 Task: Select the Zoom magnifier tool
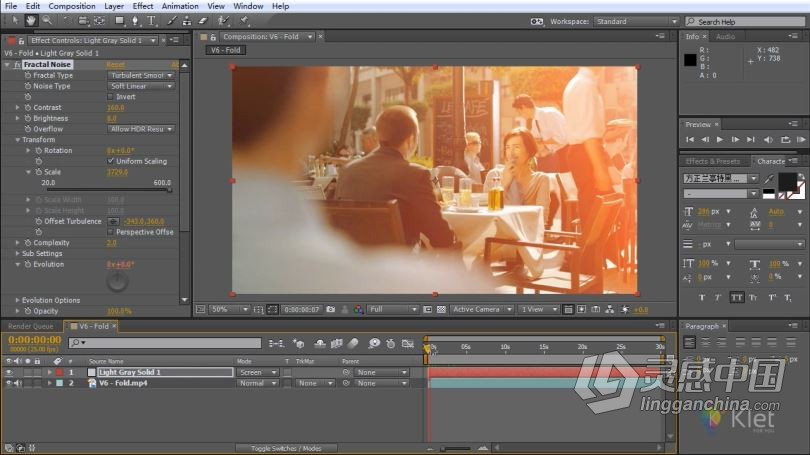(x=47, y=21)
